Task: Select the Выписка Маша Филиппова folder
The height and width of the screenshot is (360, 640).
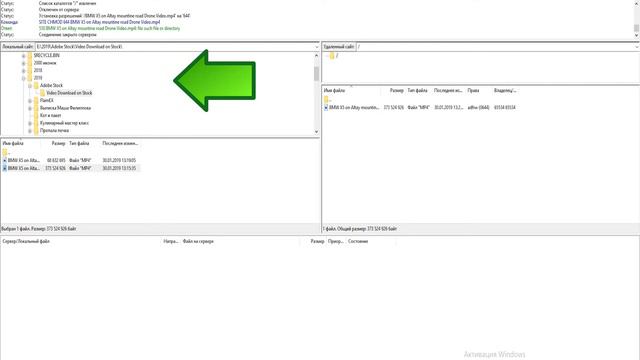Action: click(65, 108)
